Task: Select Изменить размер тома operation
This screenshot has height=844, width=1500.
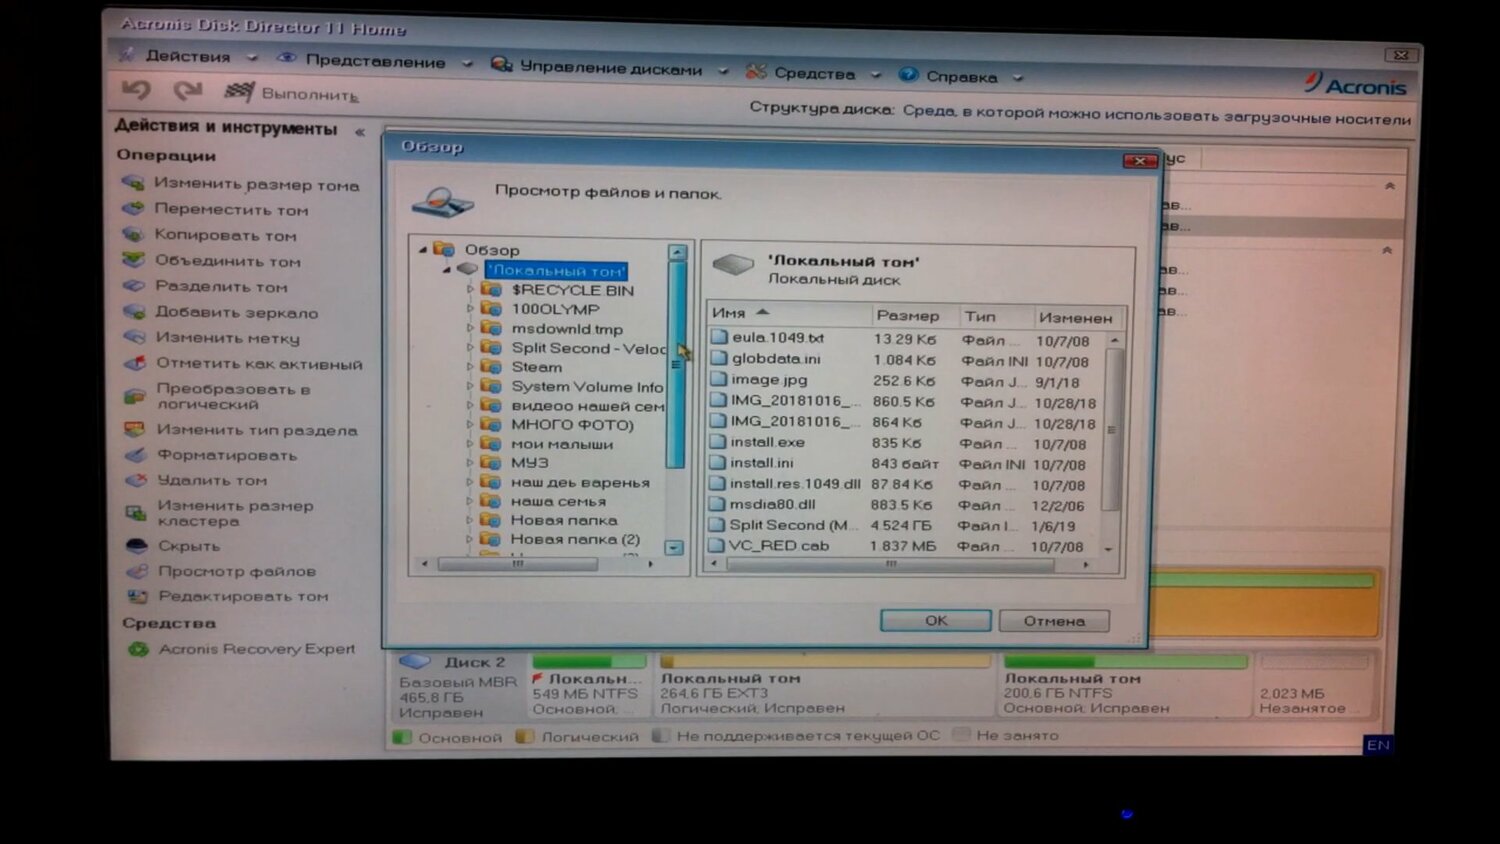Action: [241, 184]
